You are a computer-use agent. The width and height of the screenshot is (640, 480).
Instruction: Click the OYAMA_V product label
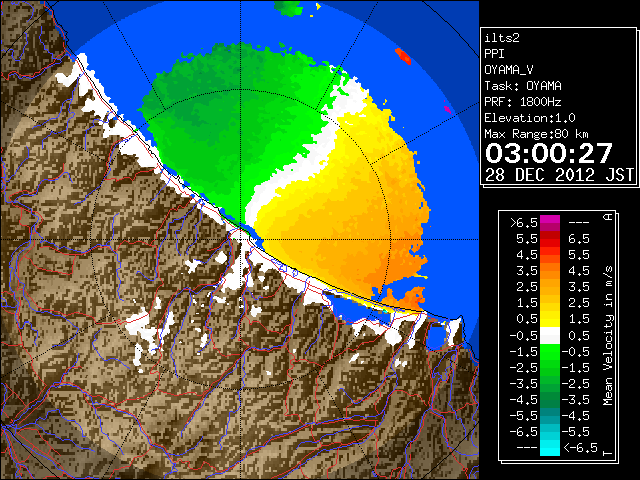click(x=509, y=70)
